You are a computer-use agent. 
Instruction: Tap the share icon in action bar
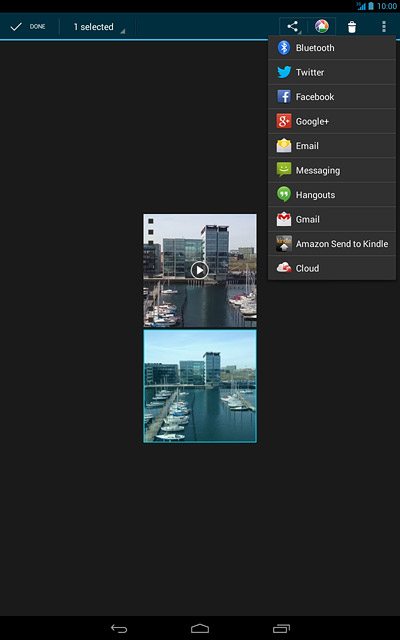click(x=292, y=27)
